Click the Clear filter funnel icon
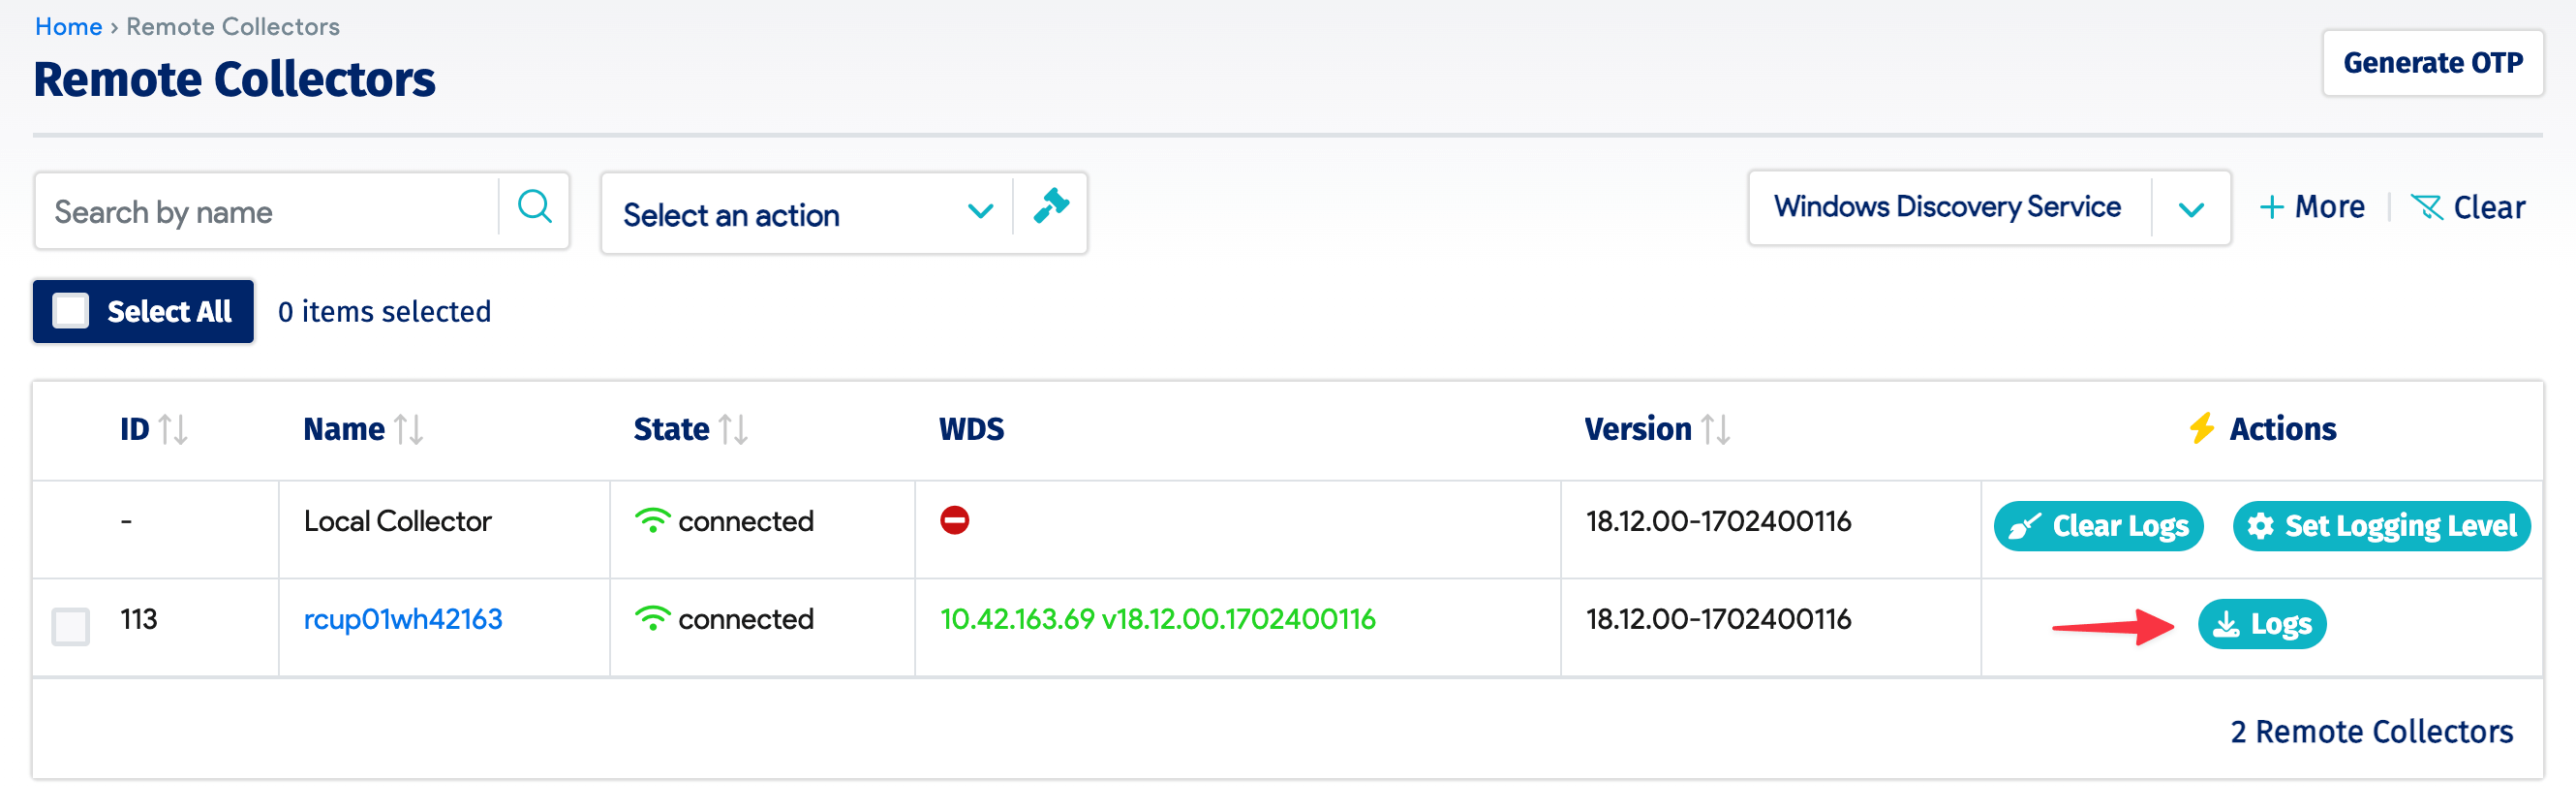2576x812 pixels. click(x=2427, y=208)
